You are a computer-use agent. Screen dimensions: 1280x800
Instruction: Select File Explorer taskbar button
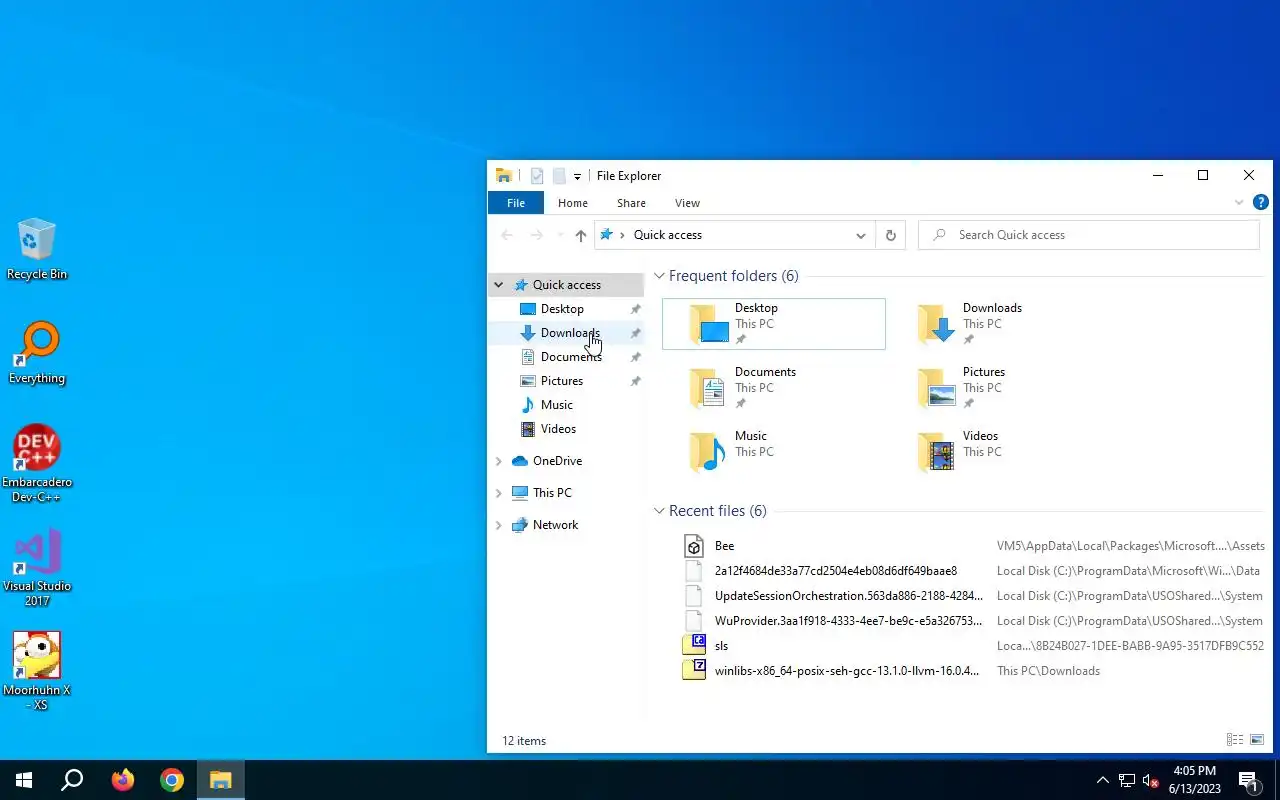220,780
